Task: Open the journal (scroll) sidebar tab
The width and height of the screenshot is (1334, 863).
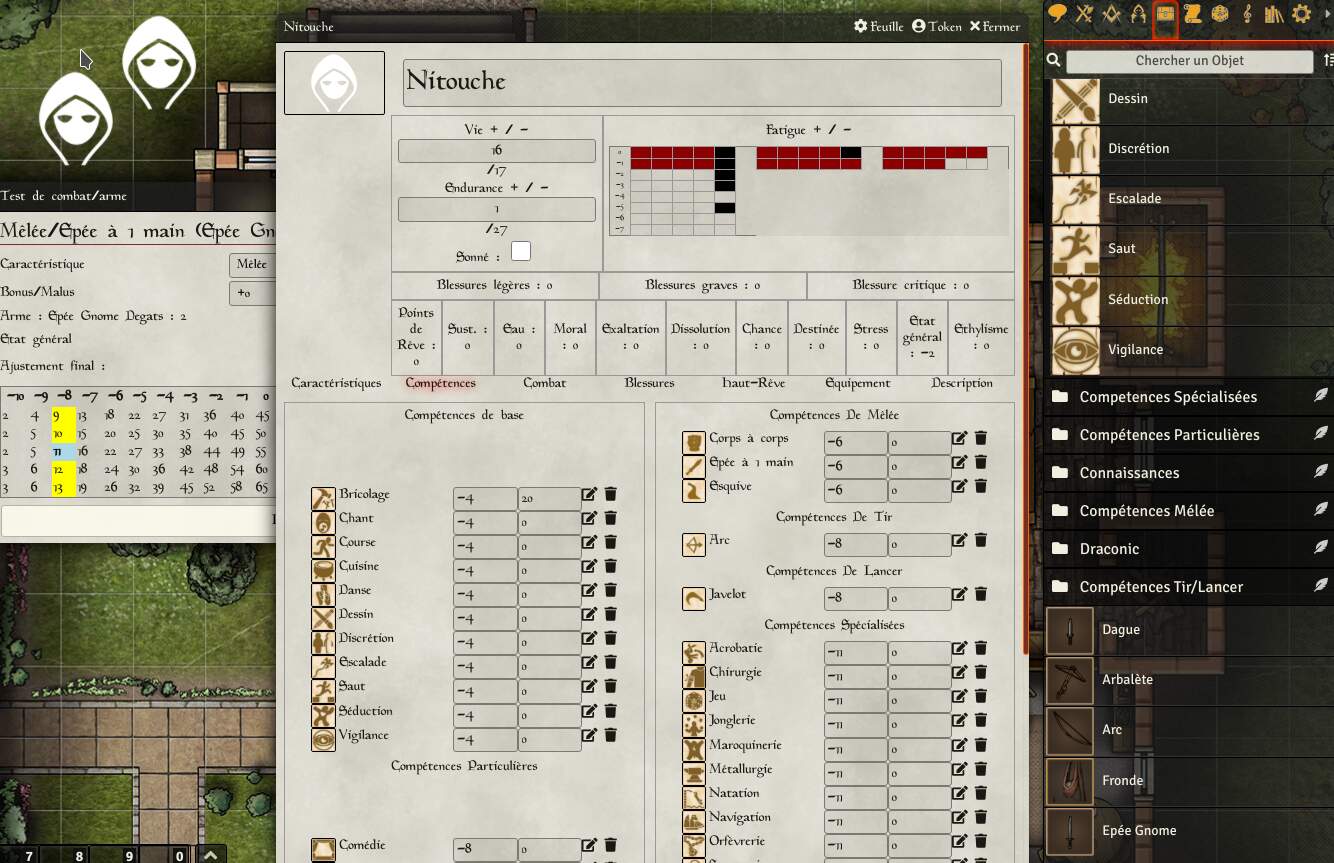Action: [x=1192, y=14]
